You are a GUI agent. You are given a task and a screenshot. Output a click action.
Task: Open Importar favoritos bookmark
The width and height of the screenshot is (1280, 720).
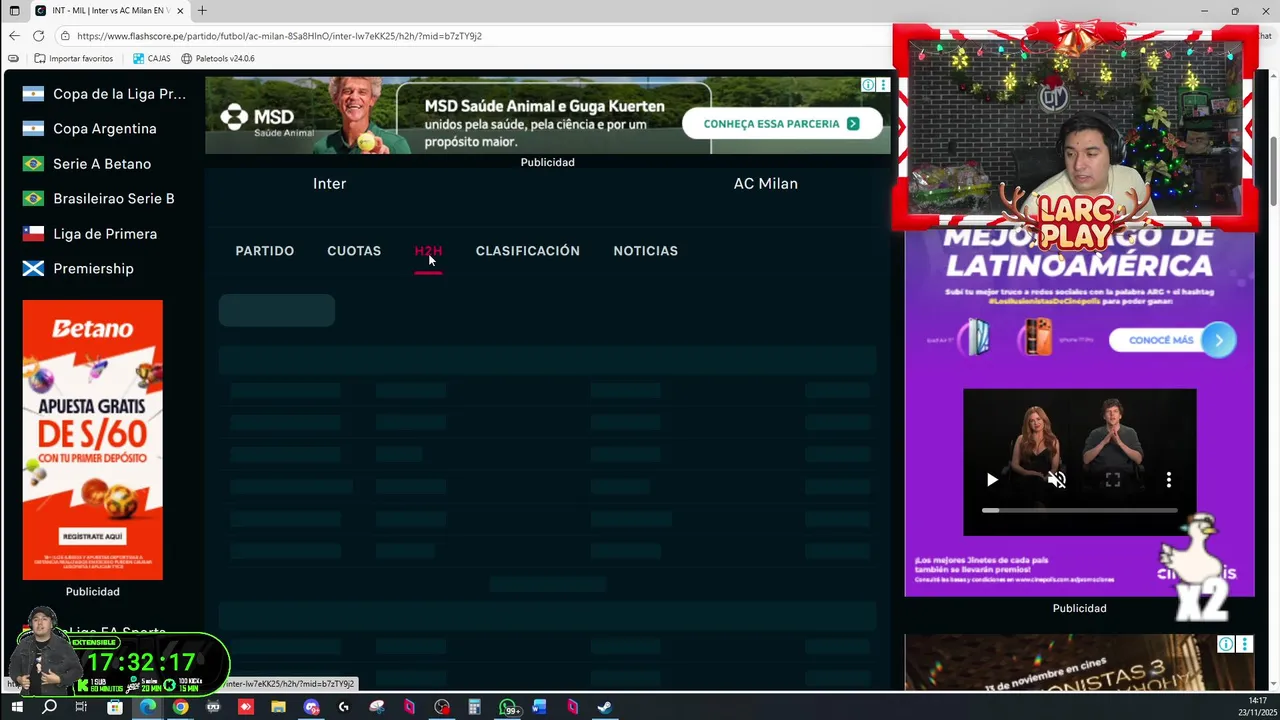click(73, 59)
